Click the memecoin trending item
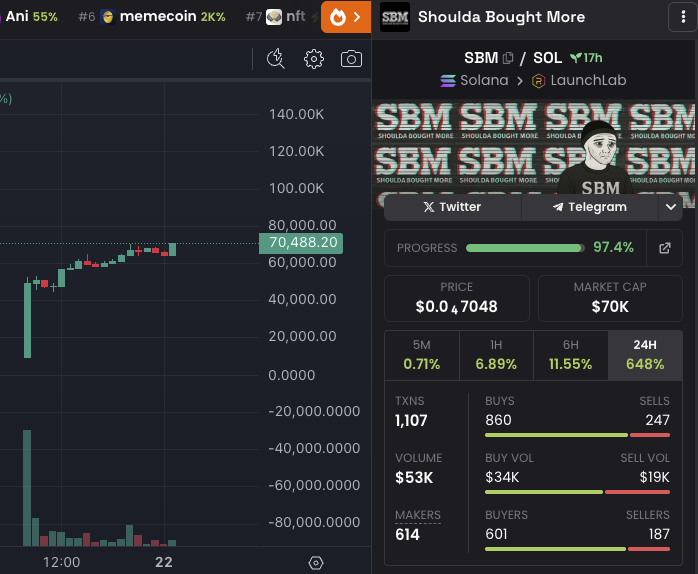 152,16
